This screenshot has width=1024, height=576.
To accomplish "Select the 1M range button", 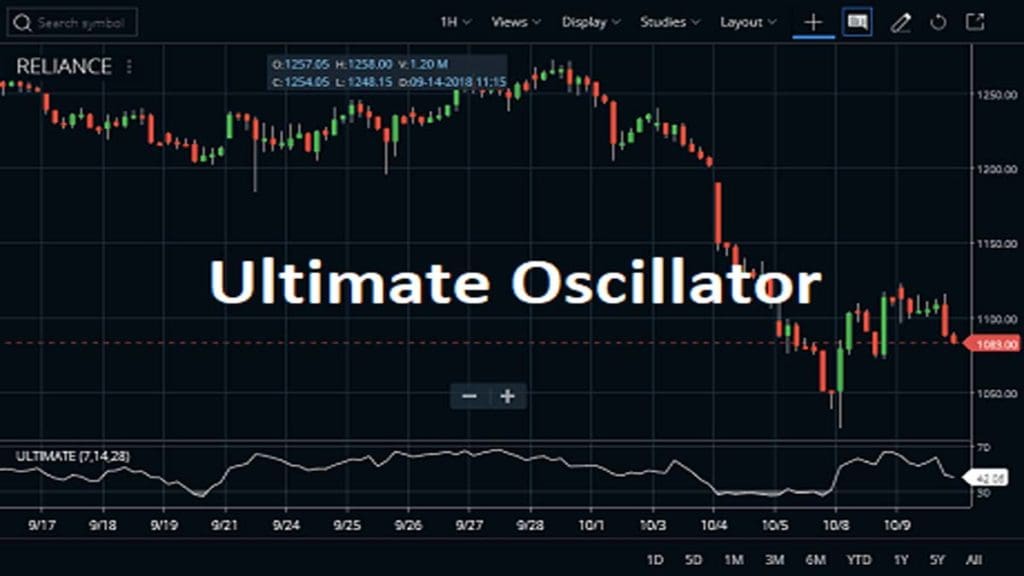I will [x=733, y=560].
